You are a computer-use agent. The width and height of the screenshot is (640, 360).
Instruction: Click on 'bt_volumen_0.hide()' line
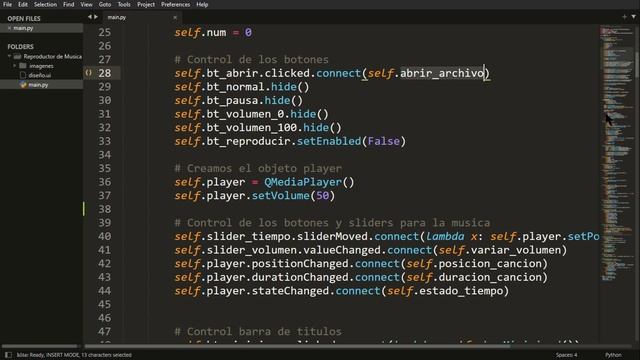[251, 114]
